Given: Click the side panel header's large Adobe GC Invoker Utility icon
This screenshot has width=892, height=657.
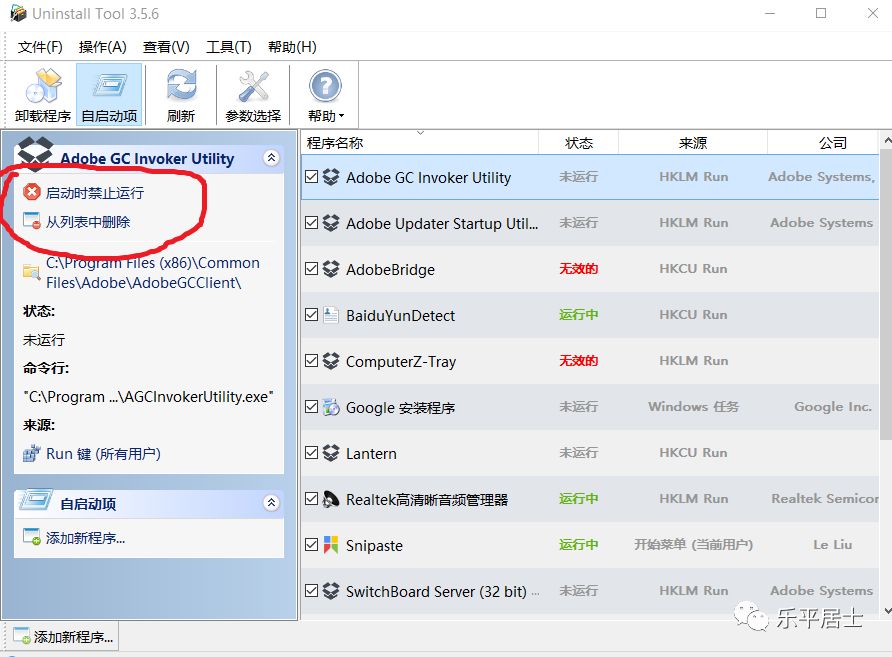Looking at the screenshot, I should 35,154.
